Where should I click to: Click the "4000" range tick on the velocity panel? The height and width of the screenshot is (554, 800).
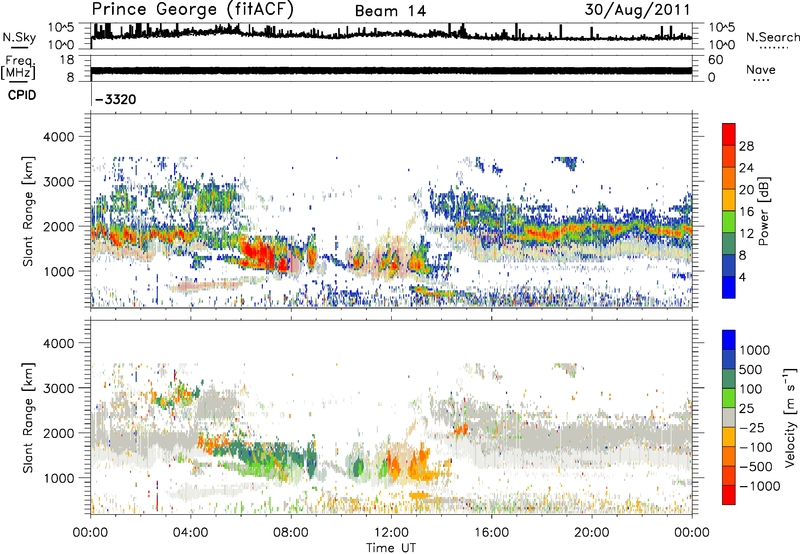point(59,343)
